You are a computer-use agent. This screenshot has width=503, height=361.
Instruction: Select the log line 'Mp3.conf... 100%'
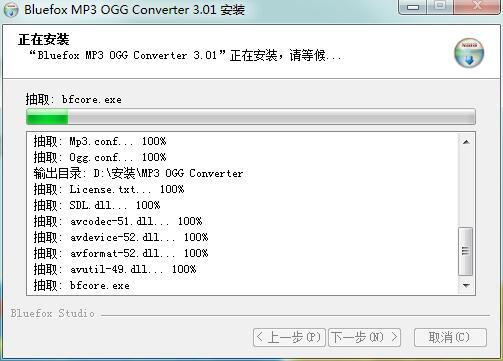(x=100, y=141)
